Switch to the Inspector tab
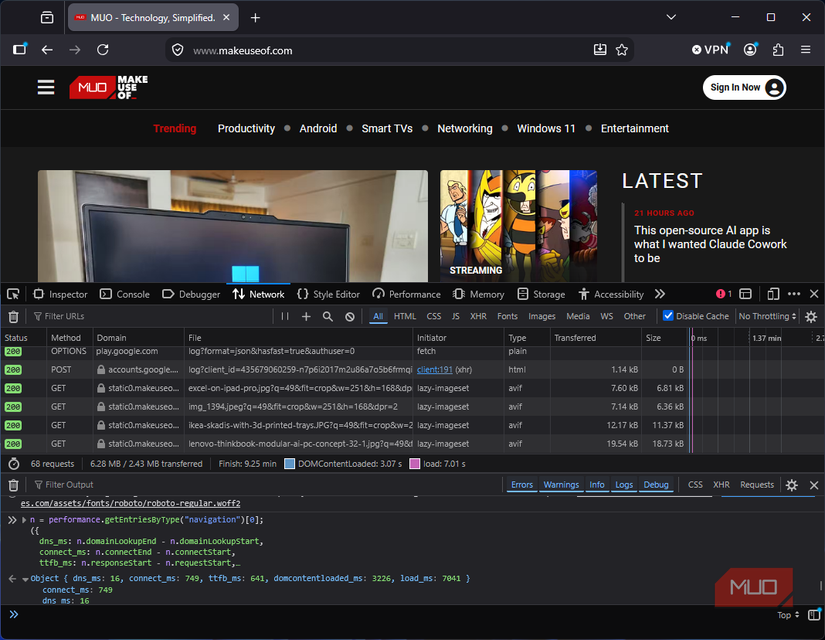The width and height of the screenshot is (825, 640). (61, 294)
